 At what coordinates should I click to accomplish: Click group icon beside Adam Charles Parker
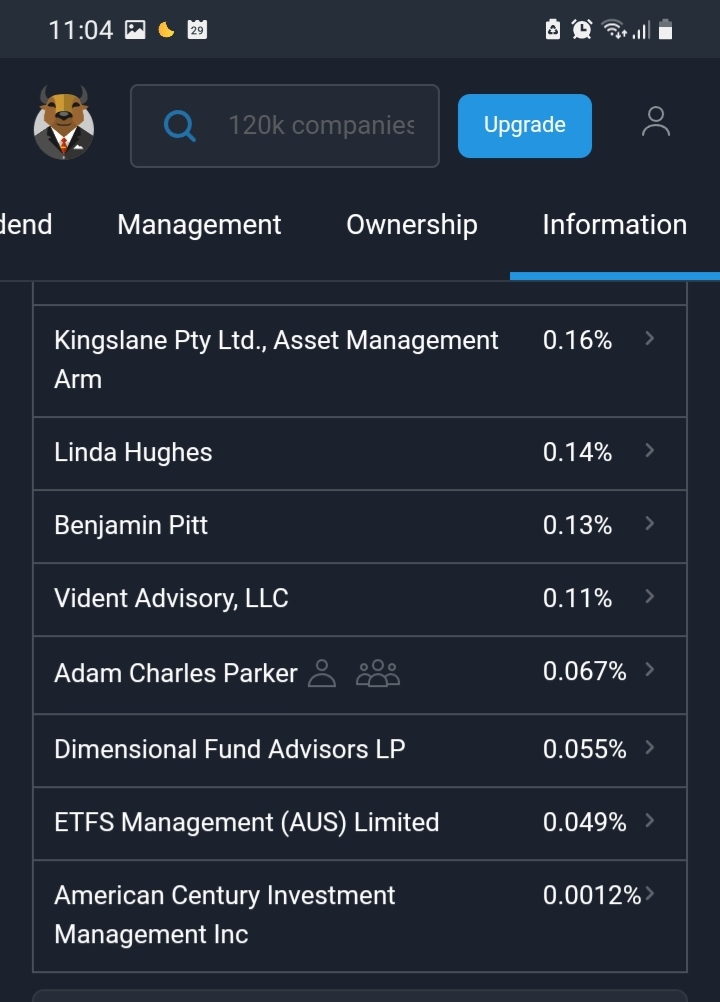[x=378, y=674]
